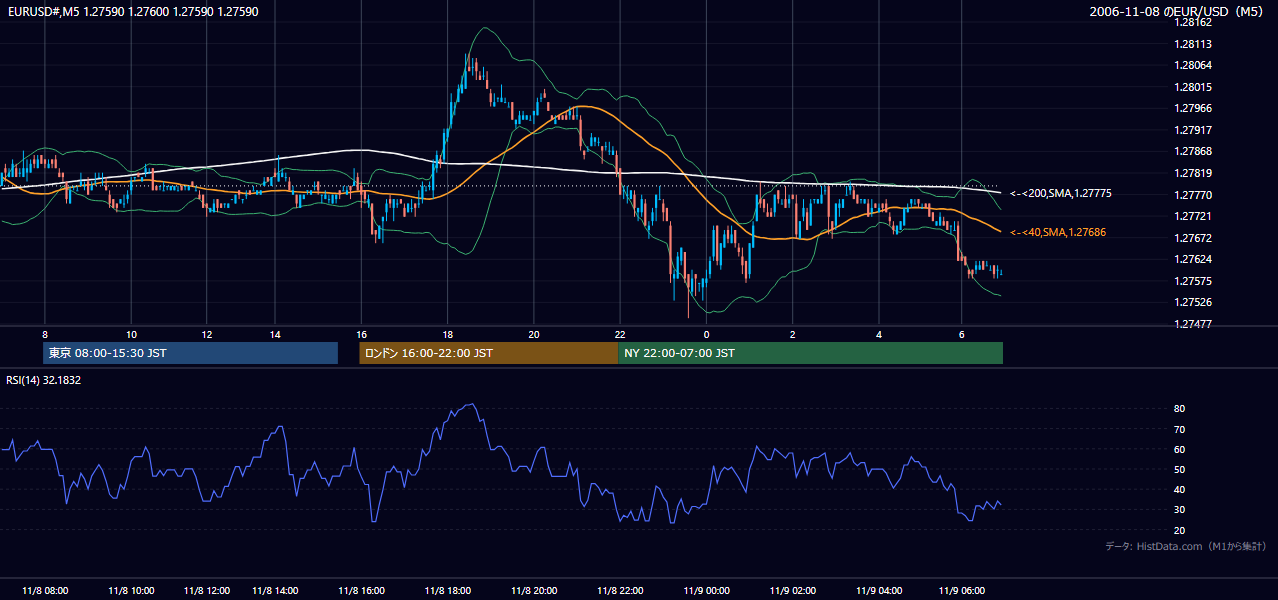Image resolution: width=1278 pixels, height=600 pixels.
Task: Click the bottom time label 11/8 10:00
Action: click(x=130, y=591)
